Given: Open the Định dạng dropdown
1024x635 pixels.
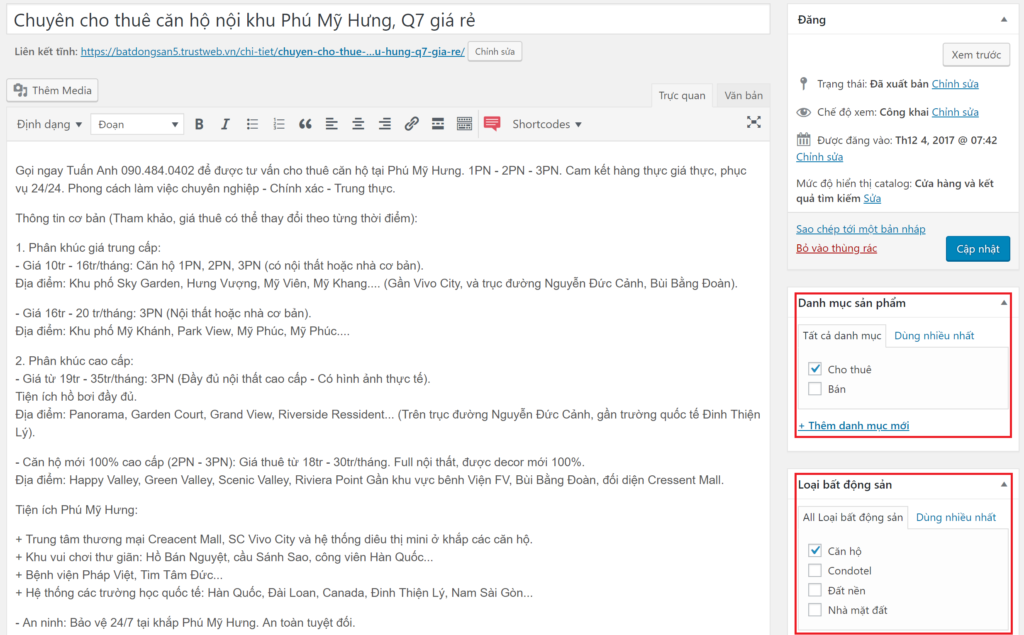Looking at the screenshot, I should (49, 124).
